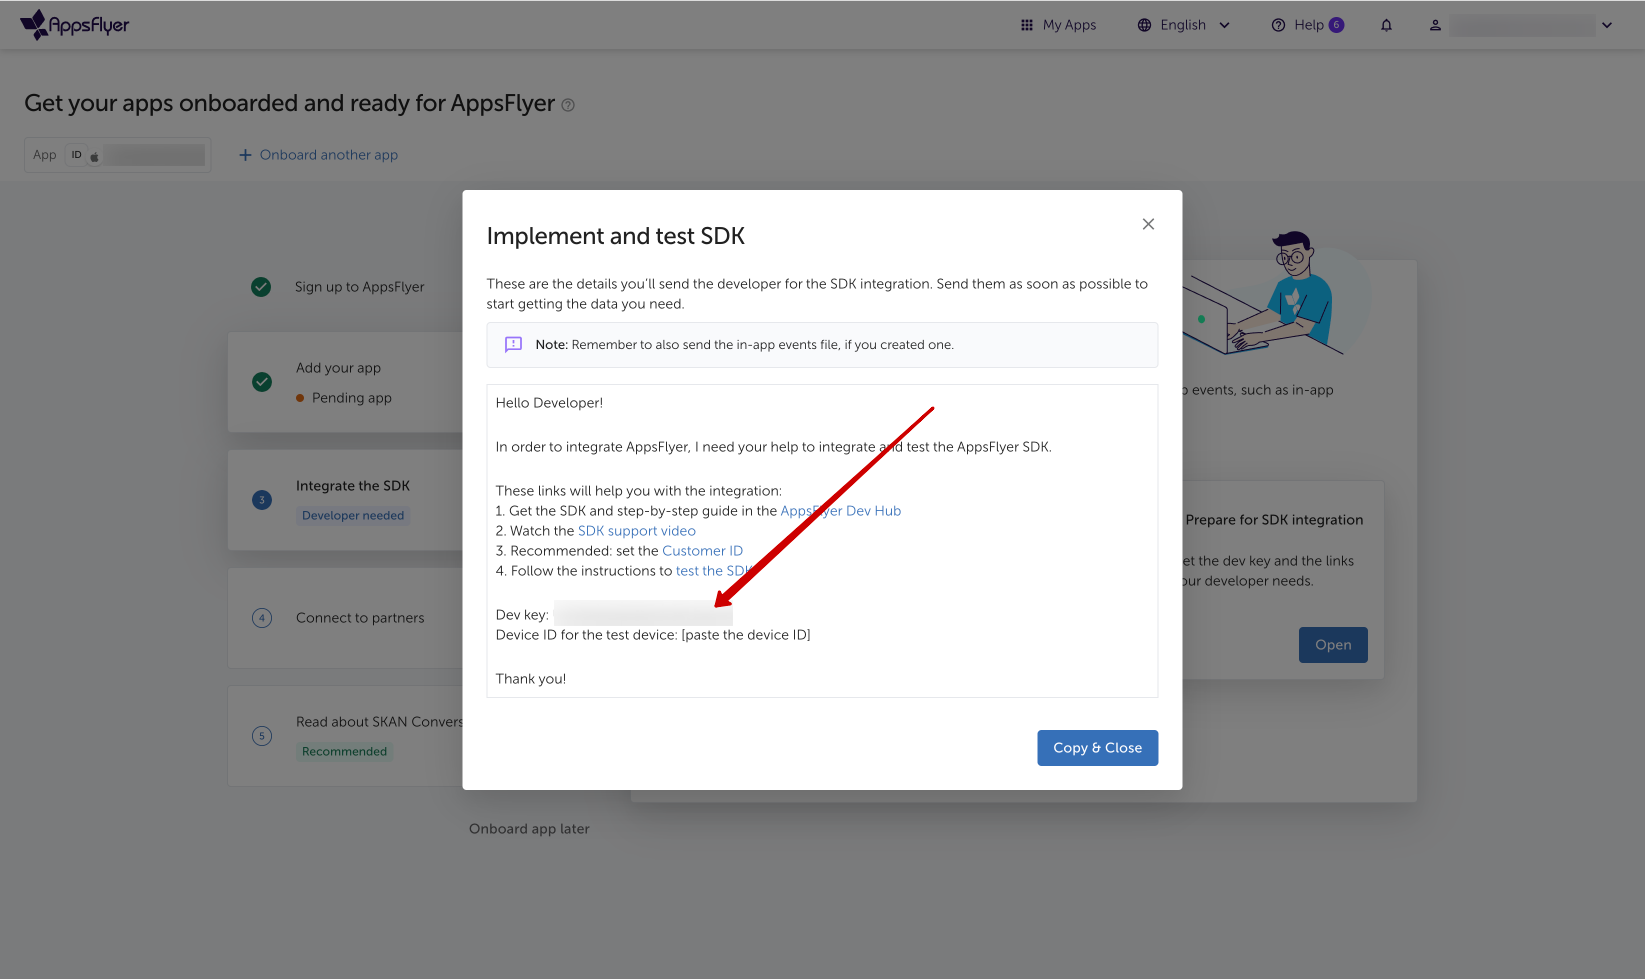Click the Open button in background
1645x979 pixels.
1333,645
